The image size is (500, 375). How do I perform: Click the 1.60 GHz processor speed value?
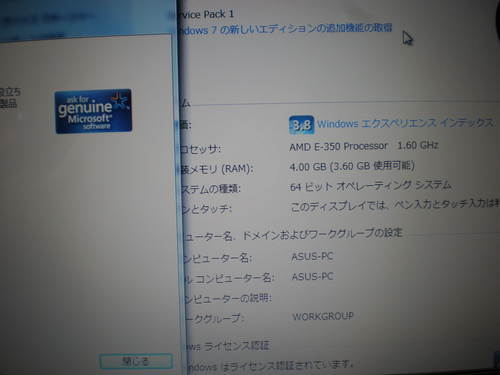click(418, 145)
